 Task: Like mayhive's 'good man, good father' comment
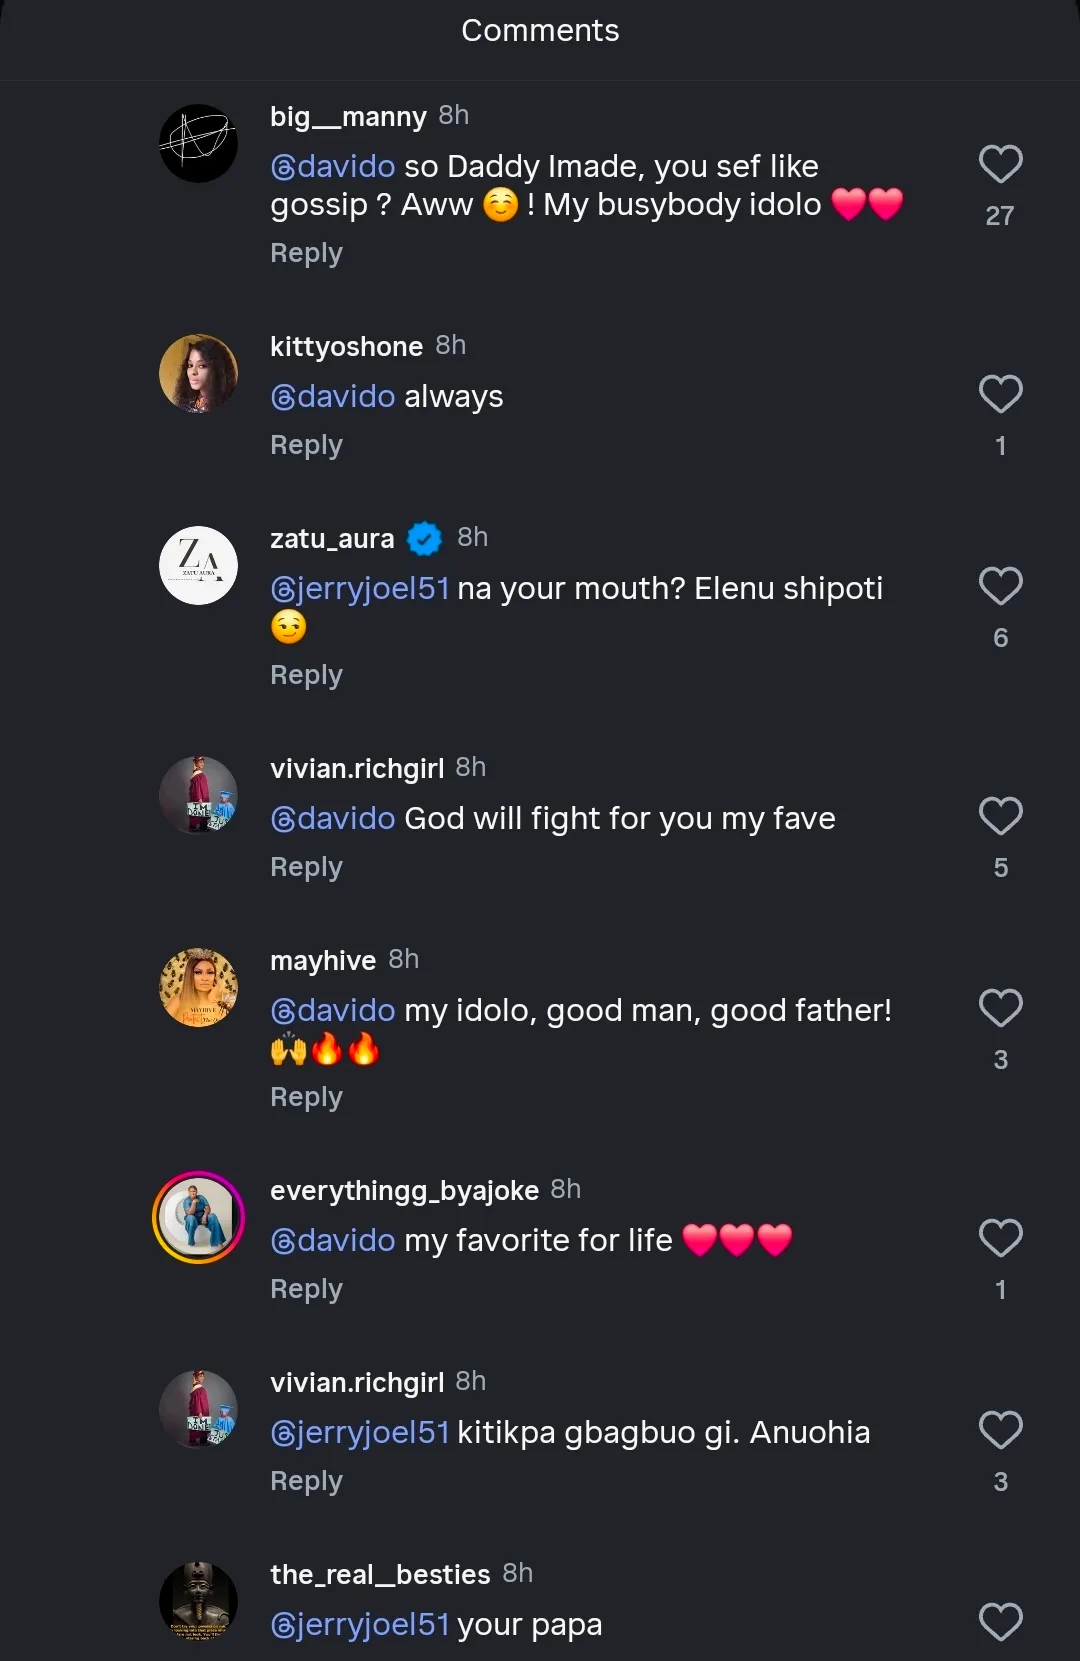[1000, 1009]
